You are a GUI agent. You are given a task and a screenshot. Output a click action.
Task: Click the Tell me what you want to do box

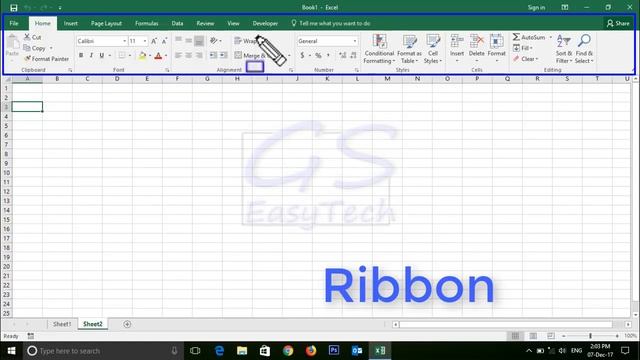click(x=331, y=23)
